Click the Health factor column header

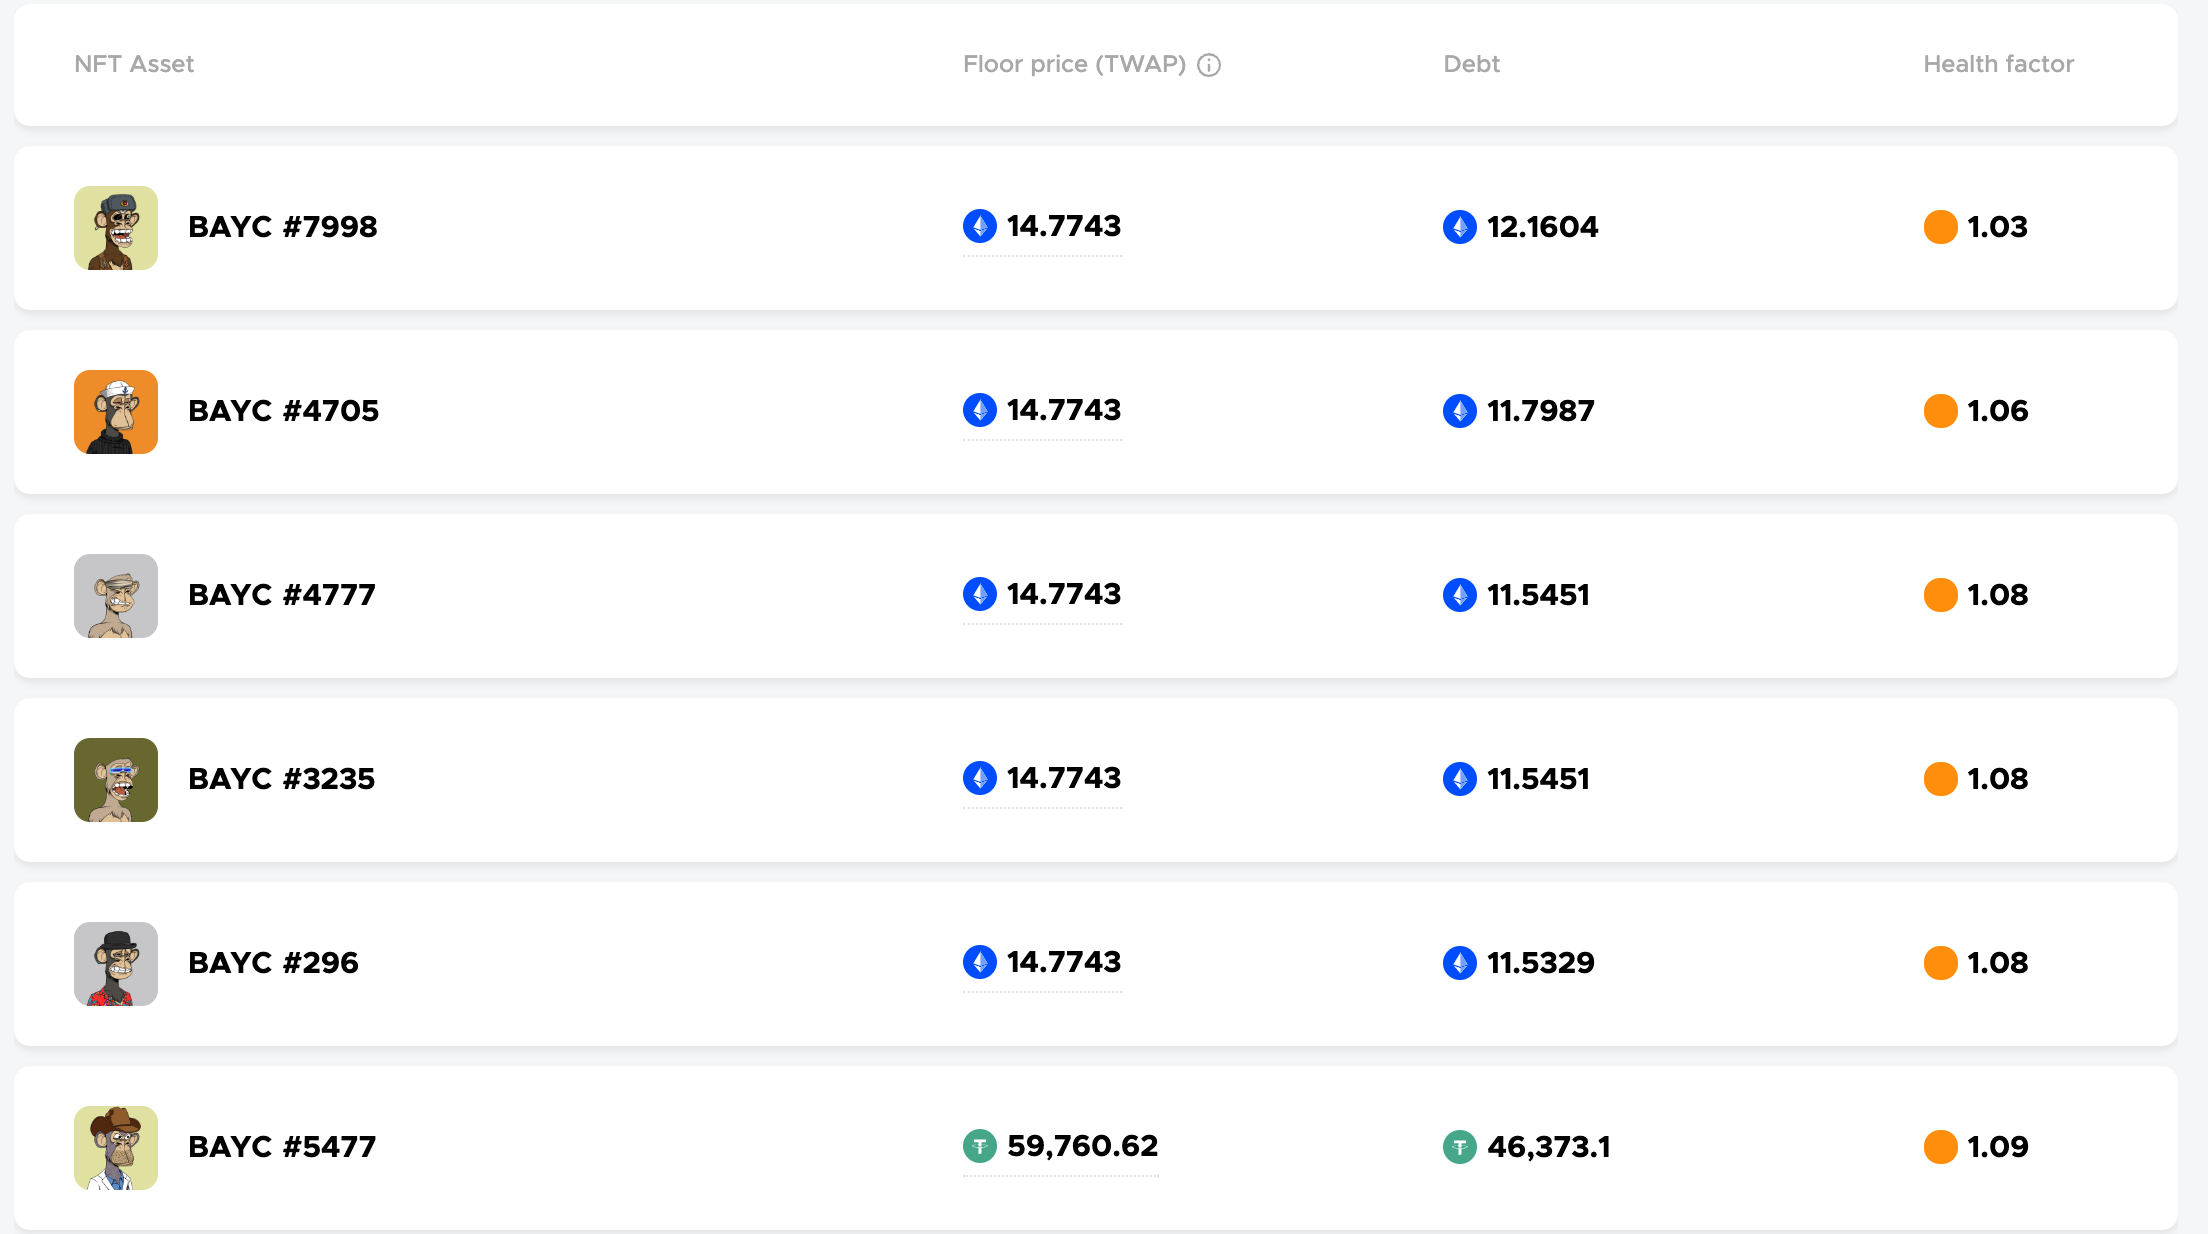pos(1998,64)
